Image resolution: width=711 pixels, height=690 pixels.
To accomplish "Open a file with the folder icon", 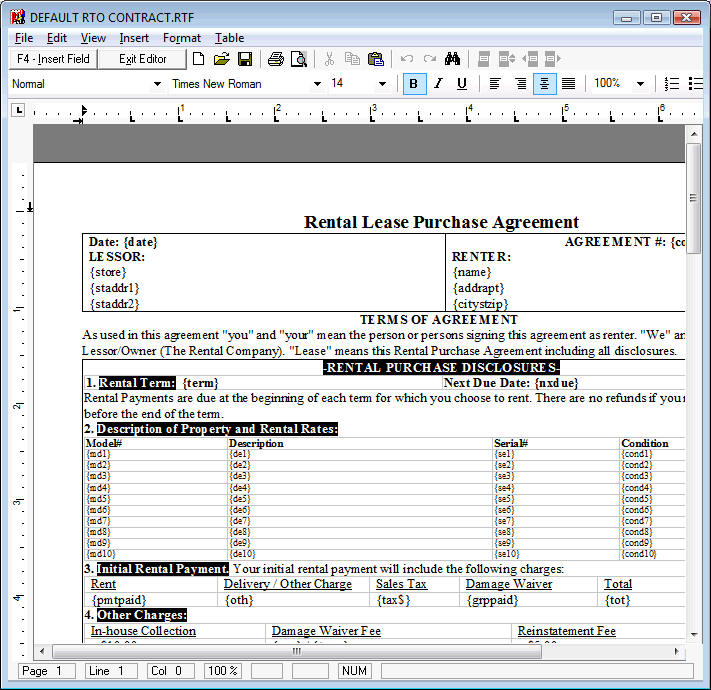I will click(x=221, y=59).
